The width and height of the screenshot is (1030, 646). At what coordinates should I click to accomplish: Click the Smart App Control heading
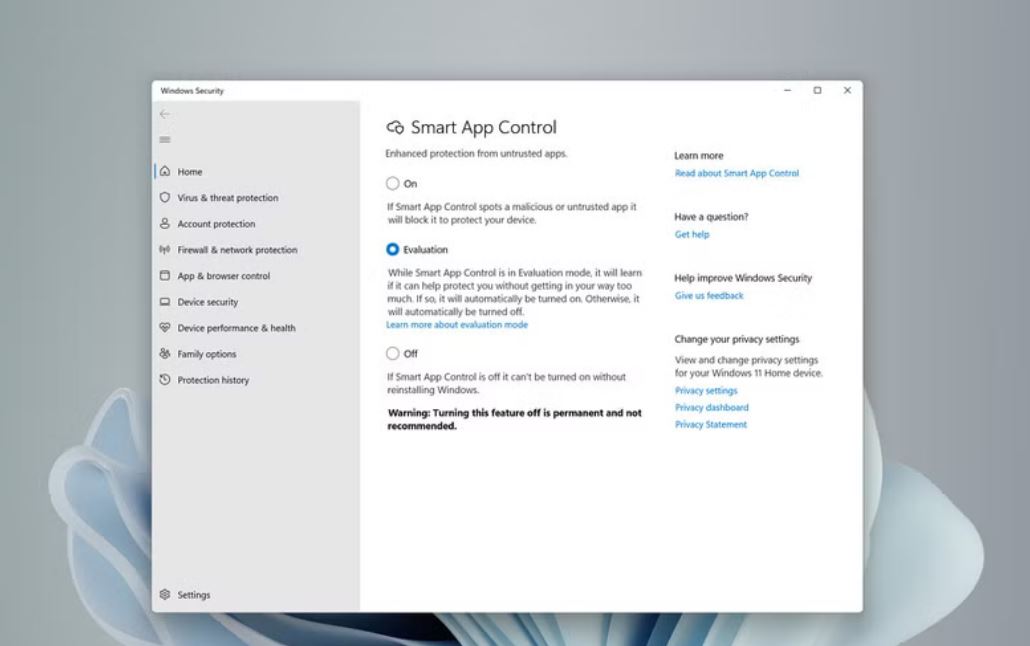[x=483, y=127]
